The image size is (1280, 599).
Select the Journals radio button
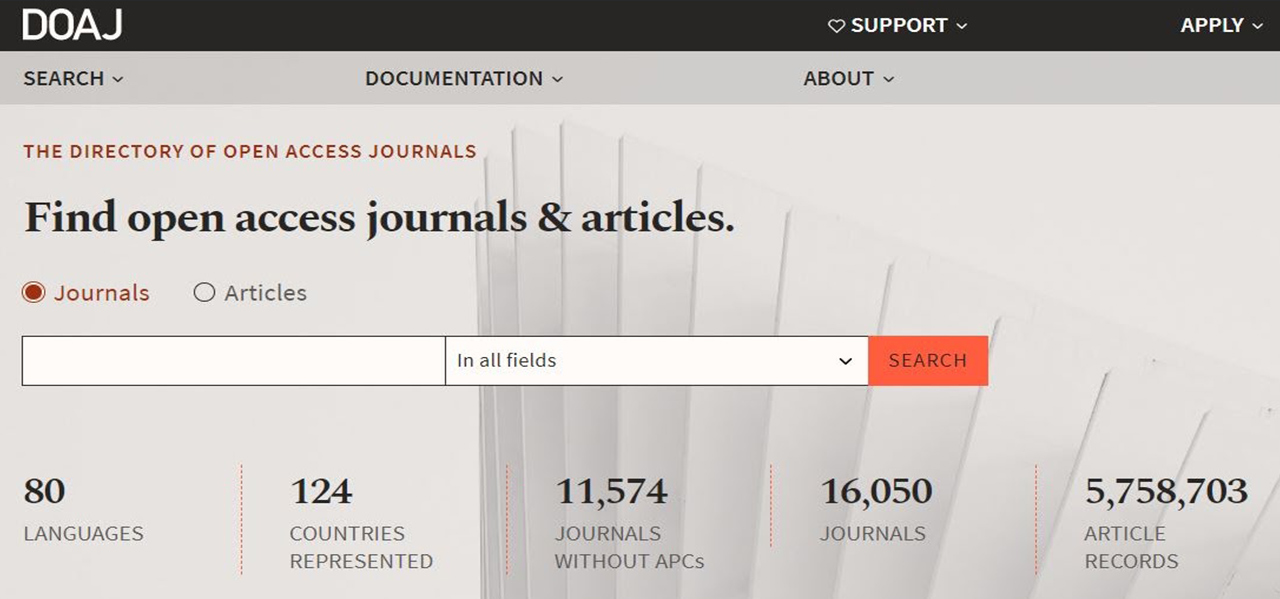pyautogui.click(x=34, y=293)
